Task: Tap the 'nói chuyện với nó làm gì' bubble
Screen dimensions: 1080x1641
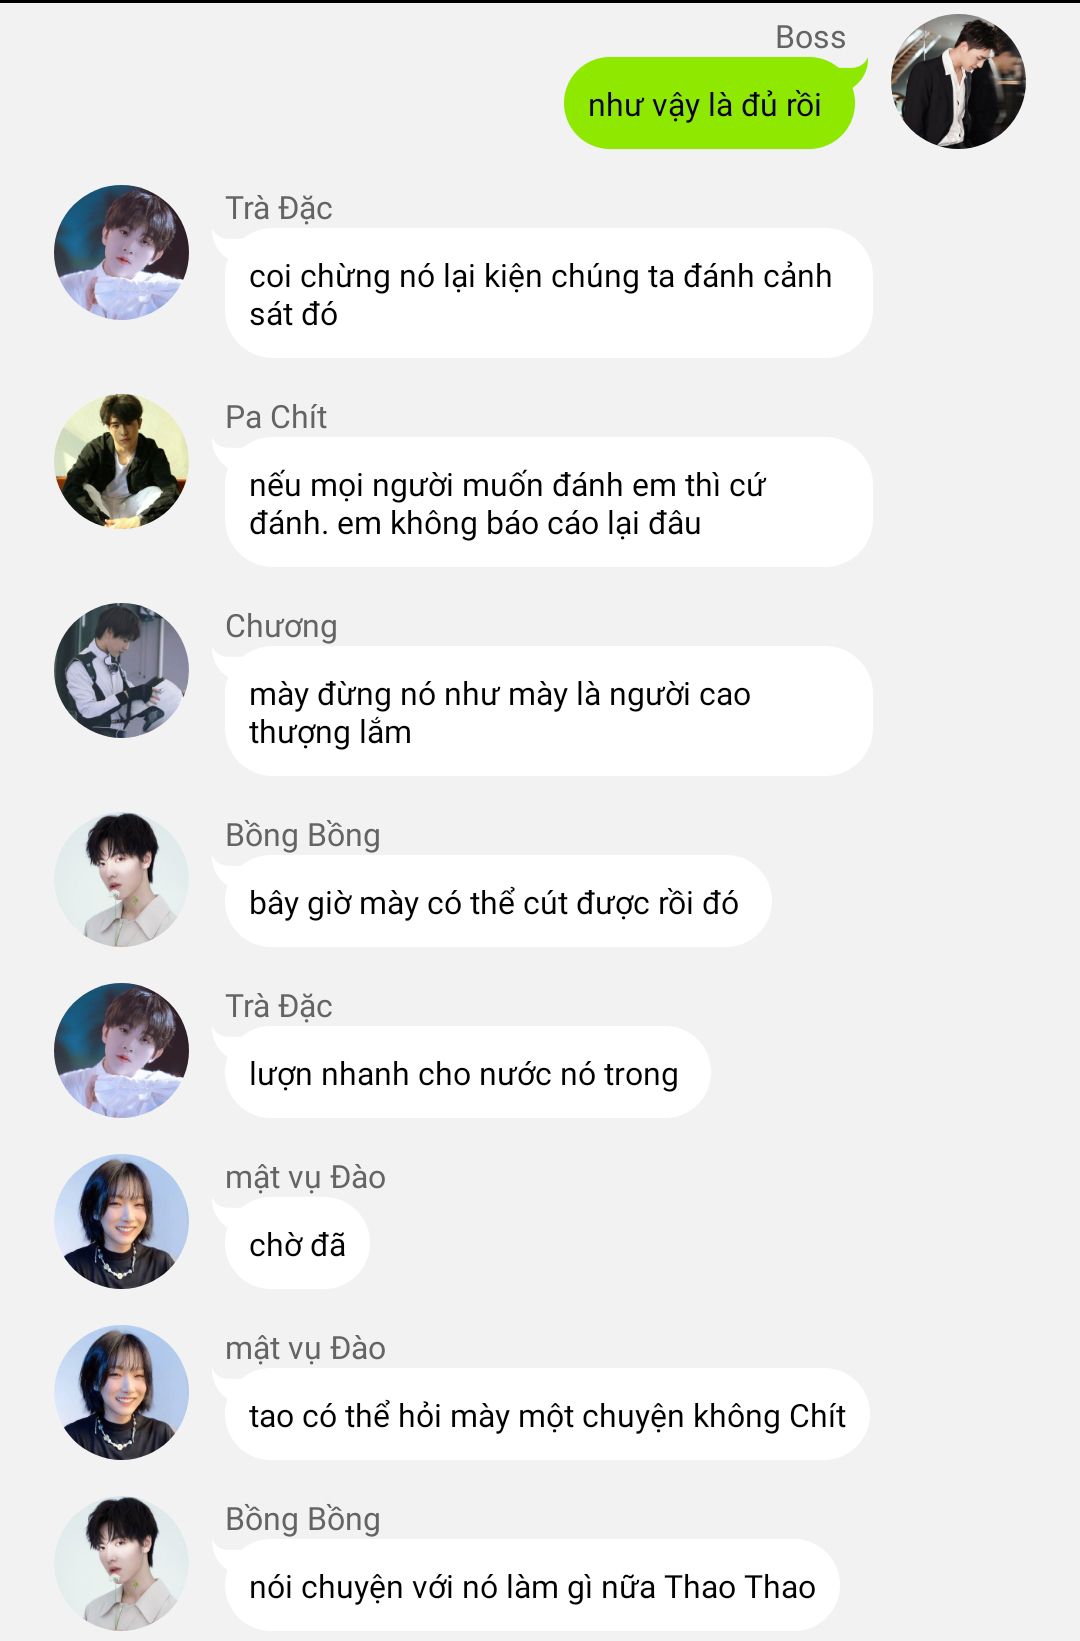Action: point(526,1585)
